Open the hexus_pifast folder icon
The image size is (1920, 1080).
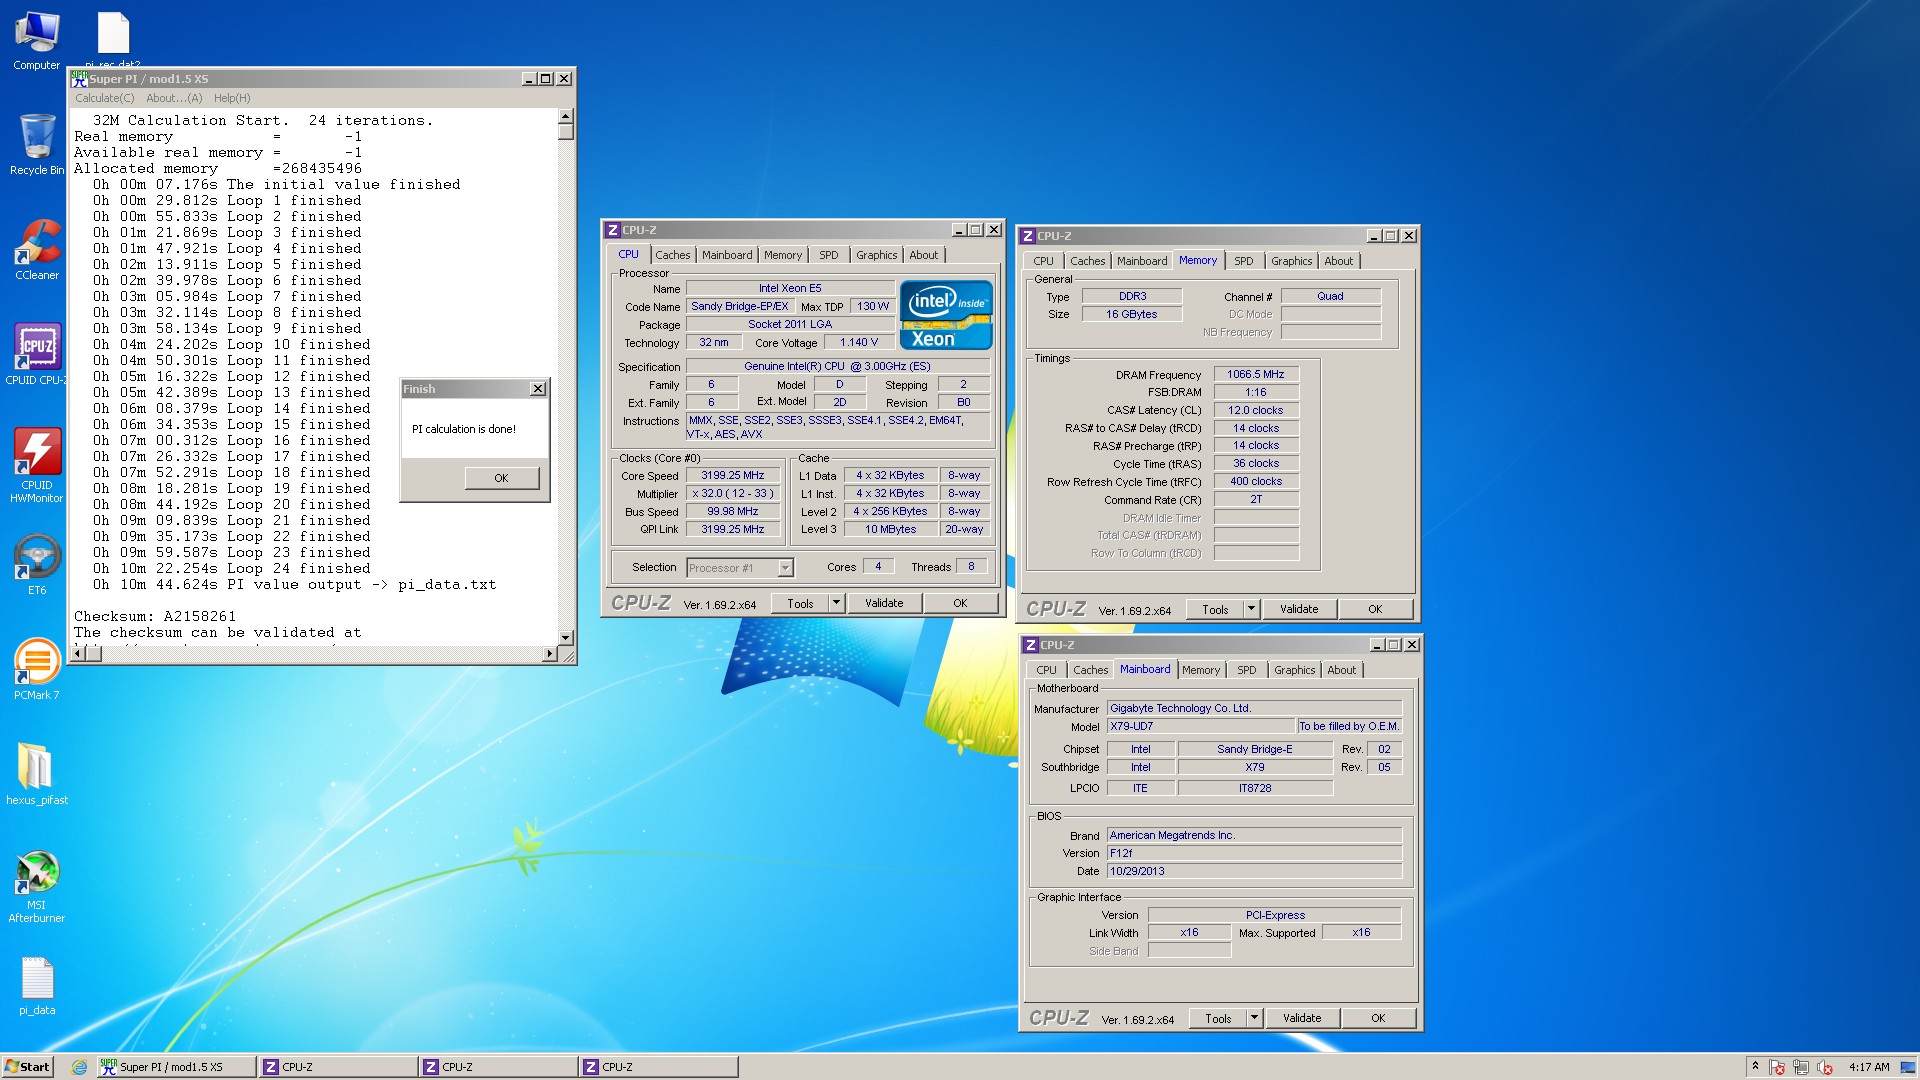point(36,773)
